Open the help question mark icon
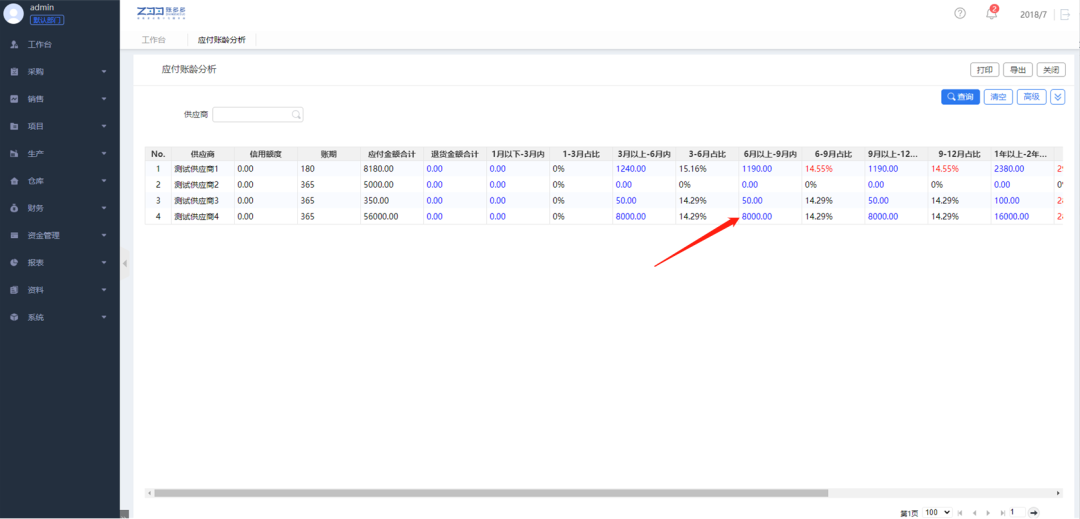 (960, 14)
